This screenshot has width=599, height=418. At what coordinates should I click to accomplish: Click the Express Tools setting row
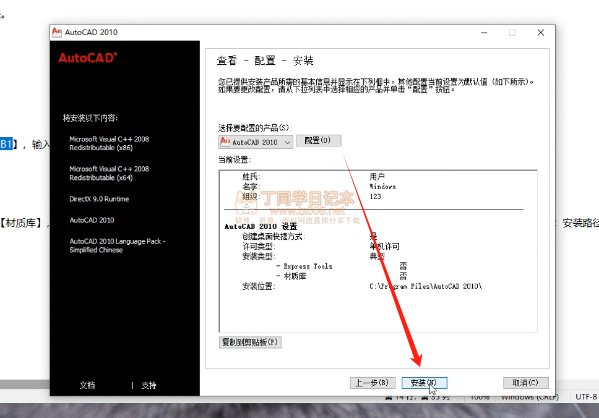click(342, 266)
